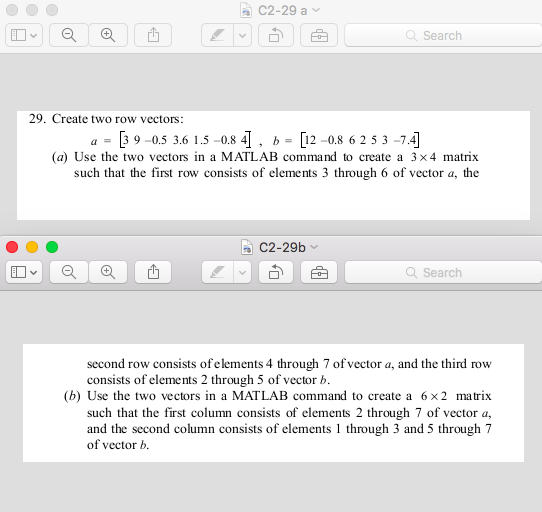Viewport: 542px width, 512px height.
Task: Select highlight pen in C2-29 a window
Action: click(217, 35)
